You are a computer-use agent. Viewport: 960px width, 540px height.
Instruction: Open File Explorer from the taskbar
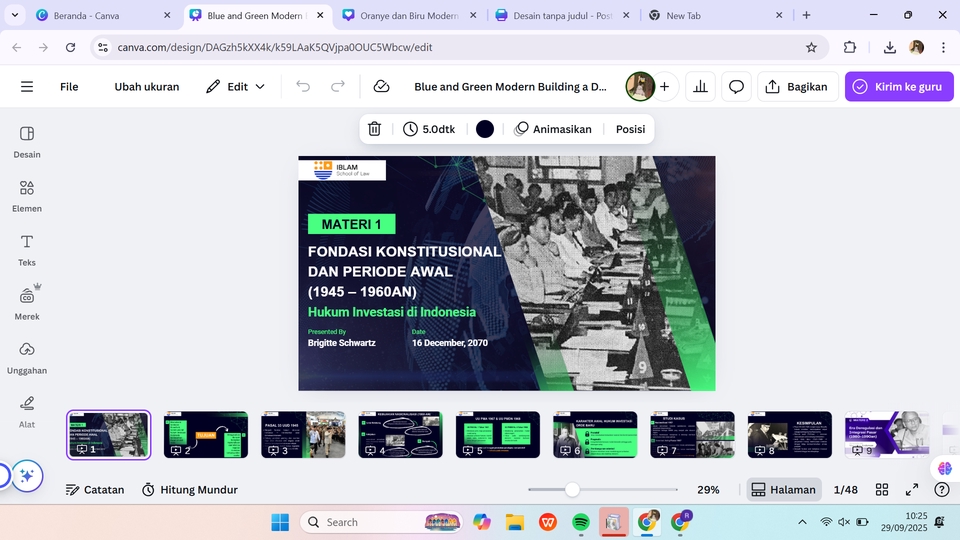[515, 522]
